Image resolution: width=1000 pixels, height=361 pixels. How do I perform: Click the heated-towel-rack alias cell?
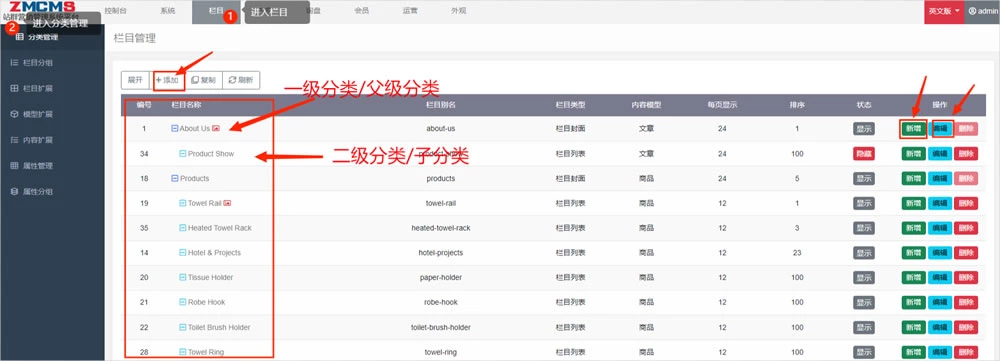(x=441, y=228)
